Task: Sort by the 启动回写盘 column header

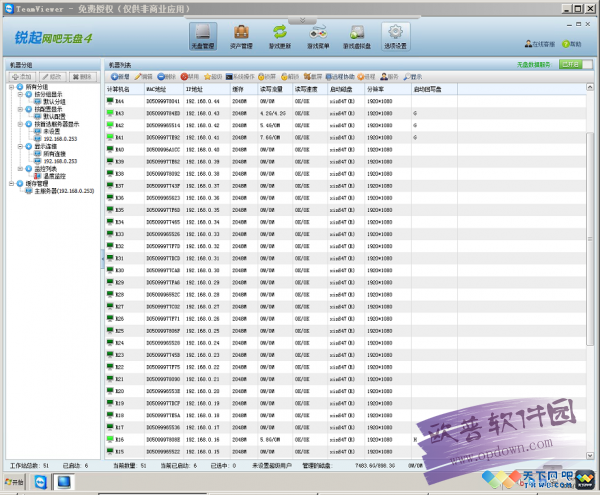Action: pos(434,89)
